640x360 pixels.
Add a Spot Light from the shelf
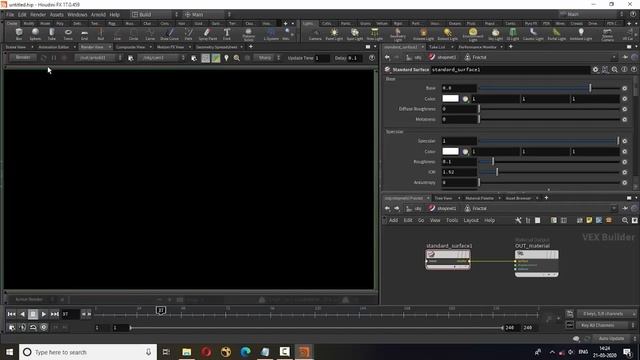pos(355,34)
